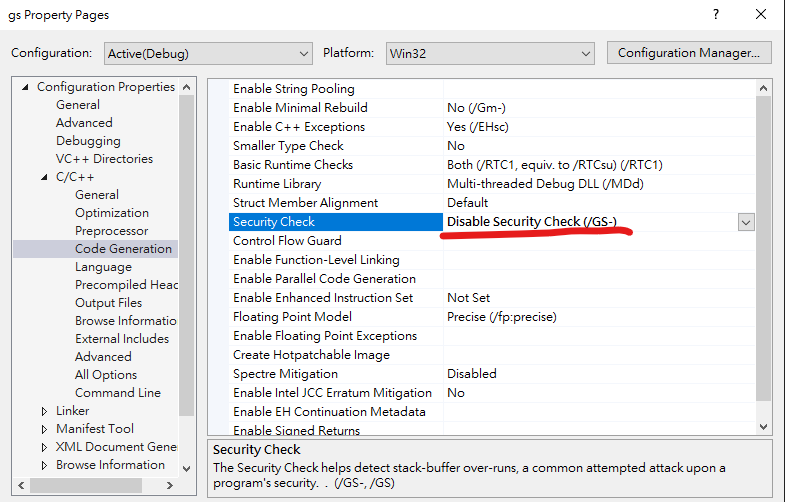Image resolution: width=785 pixels, height=502 pixels.
Task: Open the Preprocessor property page
Action: [111, 231]
